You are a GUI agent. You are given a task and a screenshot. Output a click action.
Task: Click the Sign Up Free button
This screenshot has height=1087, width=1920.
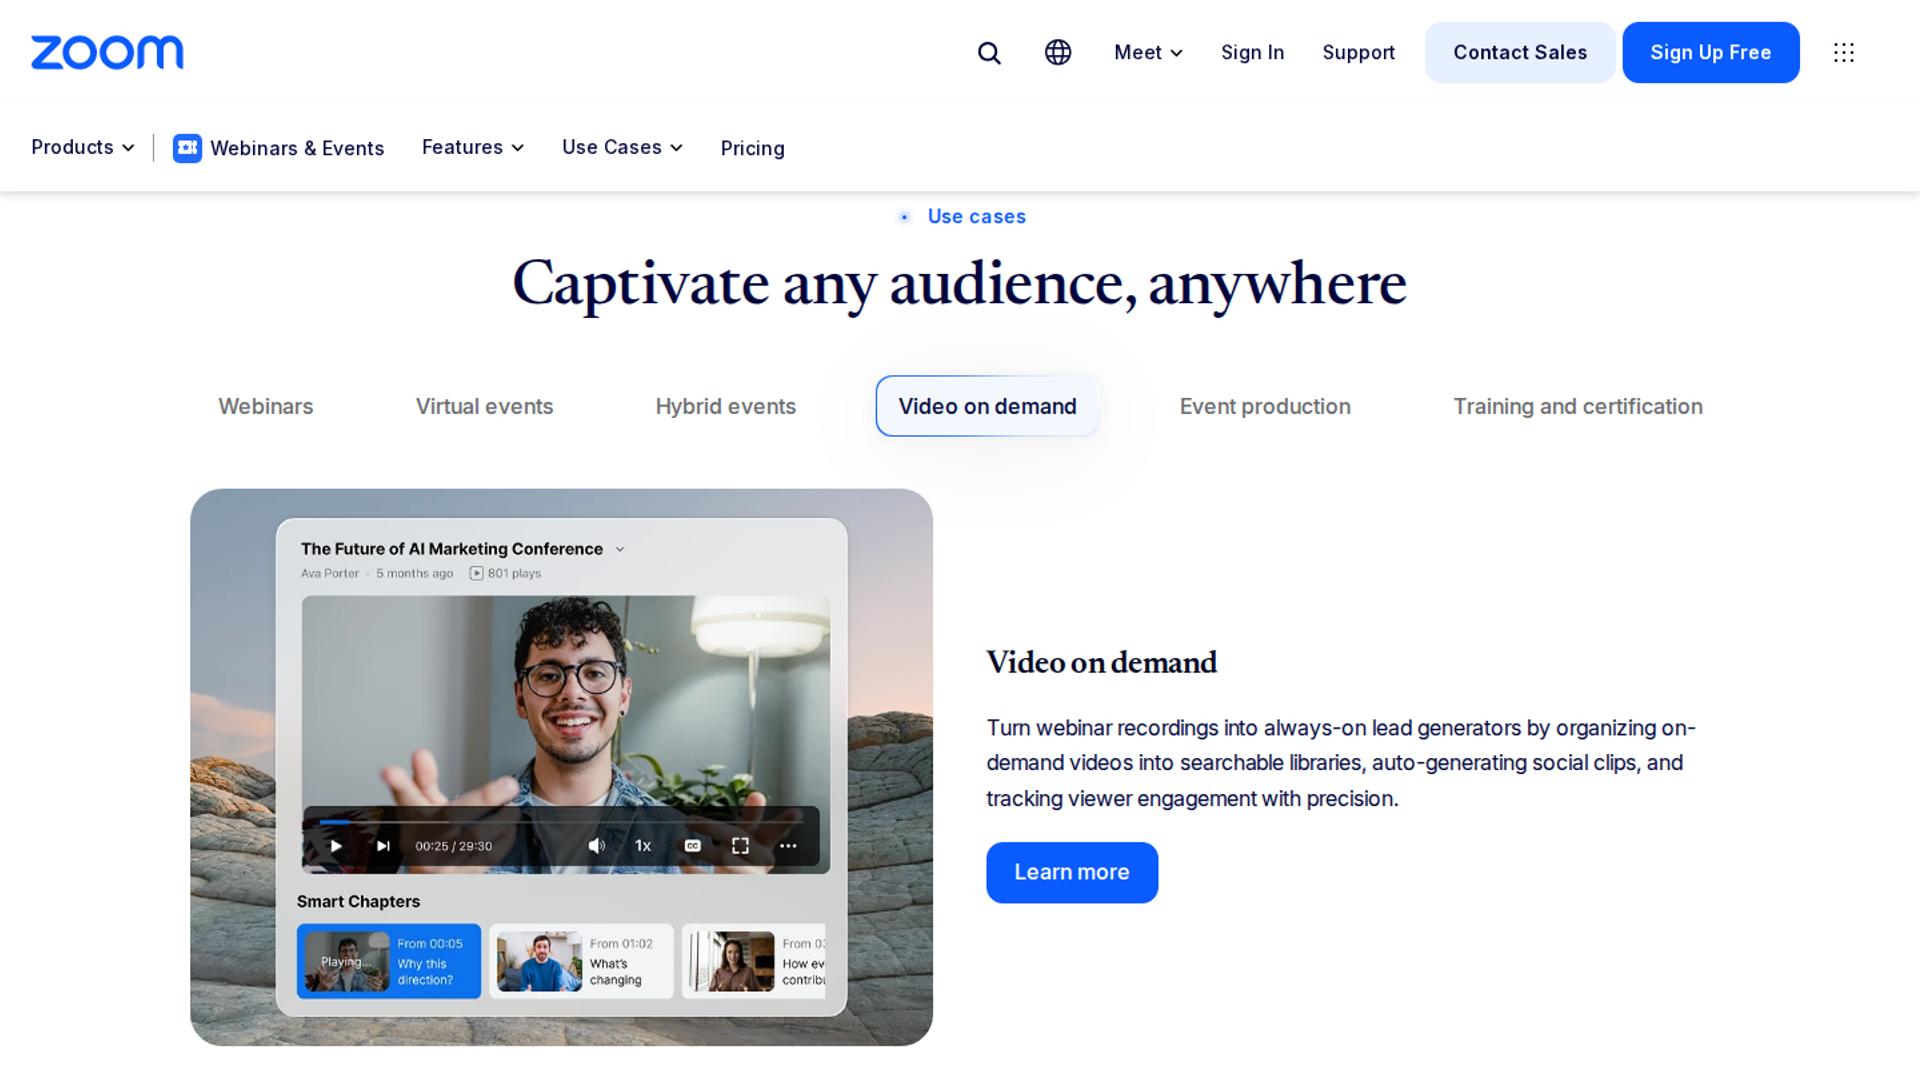click(x=1710, y=52)
